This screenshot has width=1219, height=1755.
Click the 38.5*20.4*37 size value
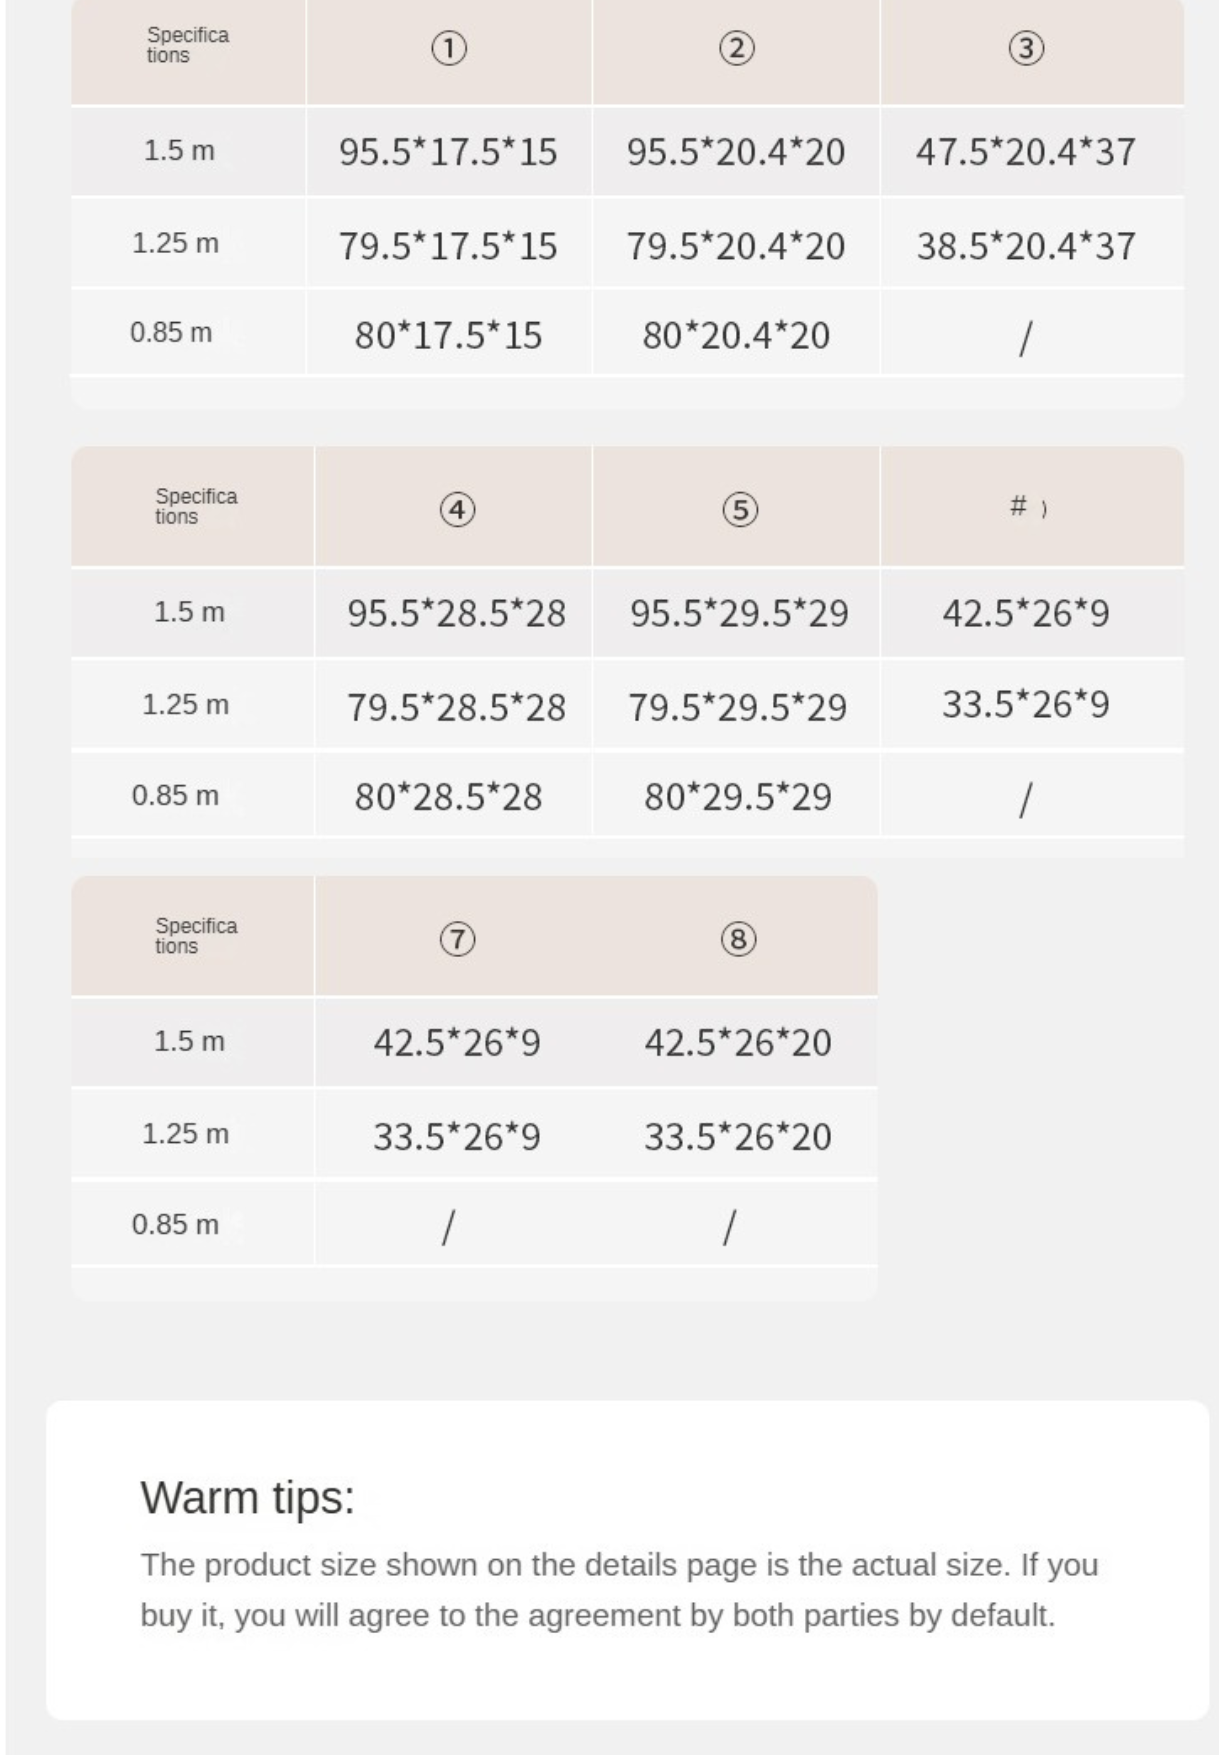click(x=1026, y=246)
